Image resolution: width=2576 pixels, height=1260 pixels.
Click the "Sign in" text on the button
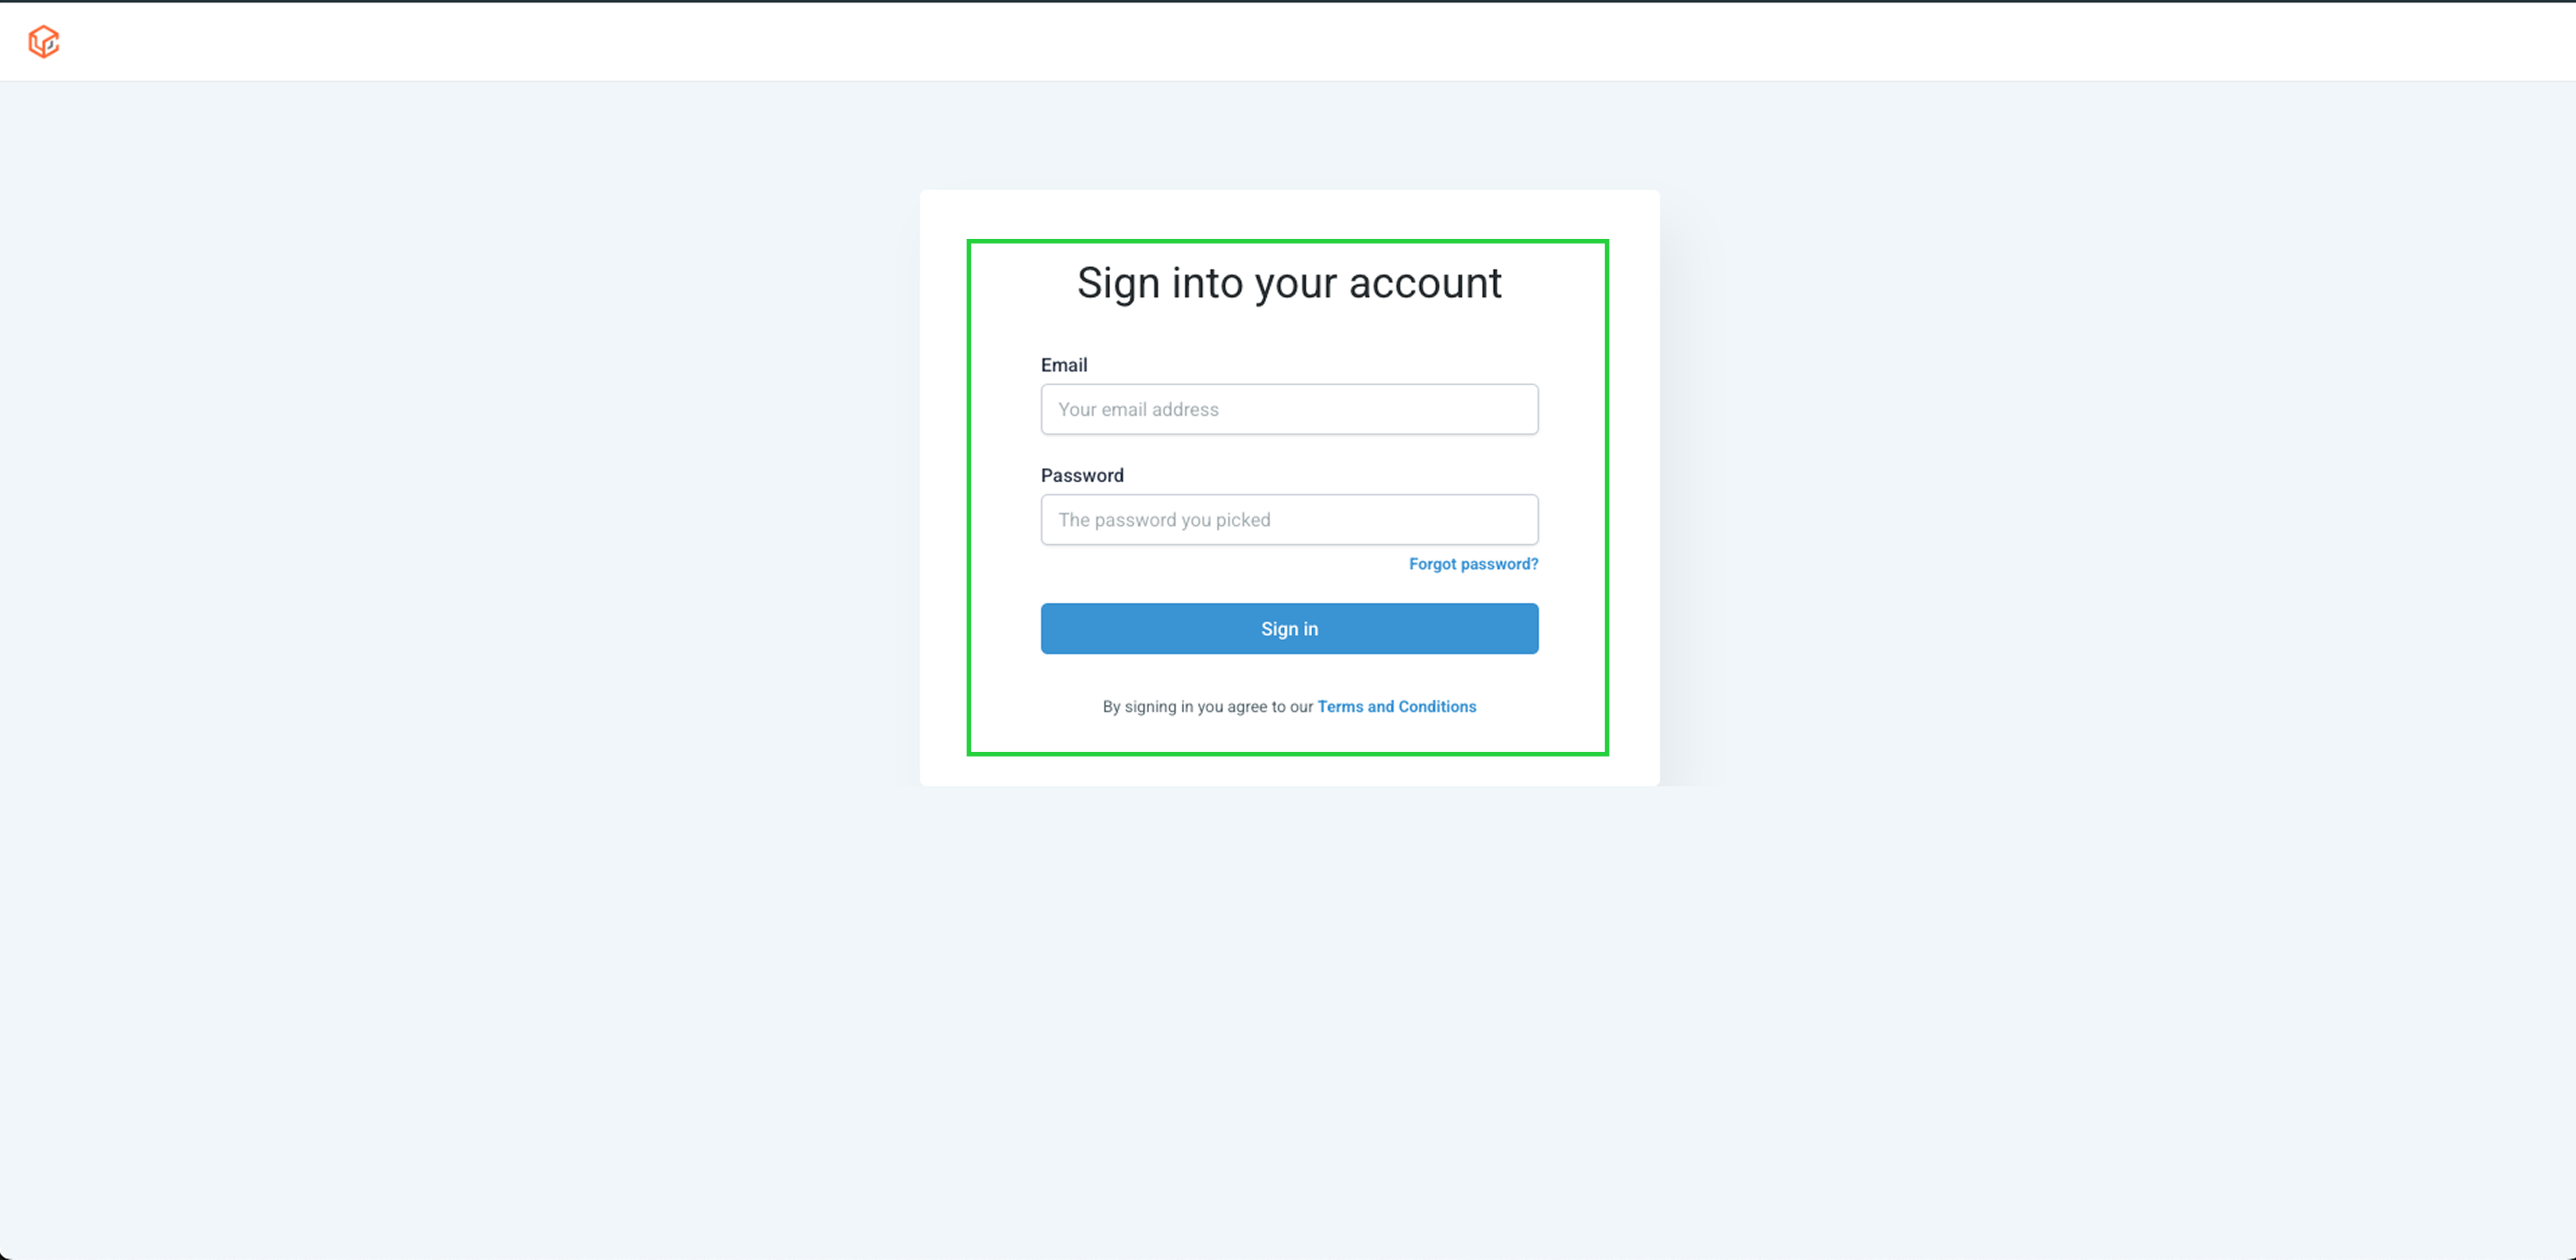point(1289,629)
